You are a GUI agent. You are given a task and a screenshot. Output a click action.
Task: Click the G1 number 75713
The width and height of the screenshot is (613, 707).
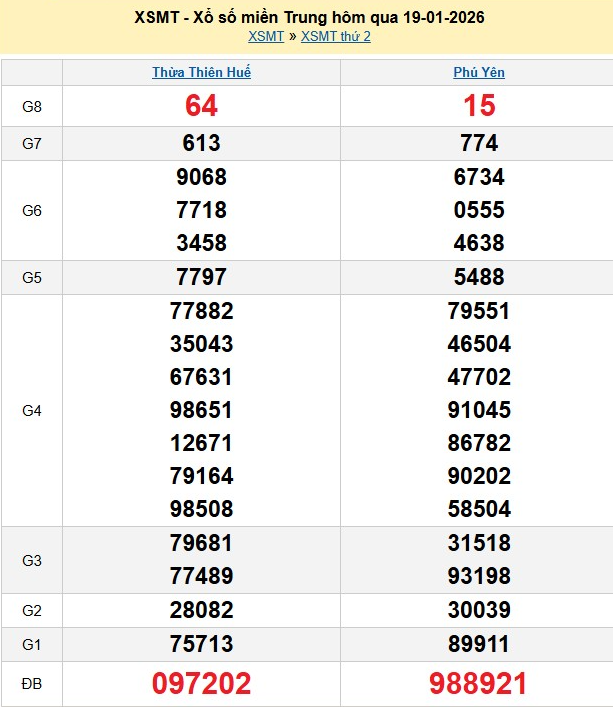pyautogui.click(x=201, y=644)
